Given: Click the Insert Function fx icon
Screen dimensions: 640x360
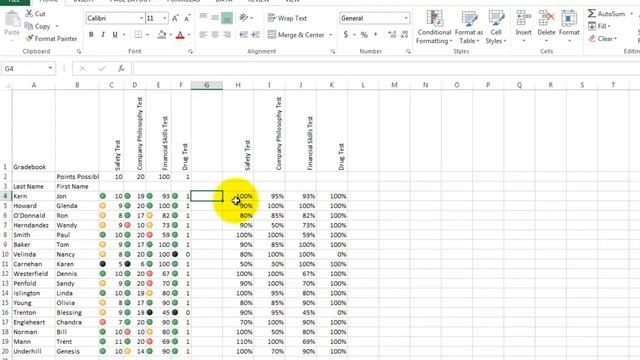Looking at the screenshot, I should (x=121, y=69).
